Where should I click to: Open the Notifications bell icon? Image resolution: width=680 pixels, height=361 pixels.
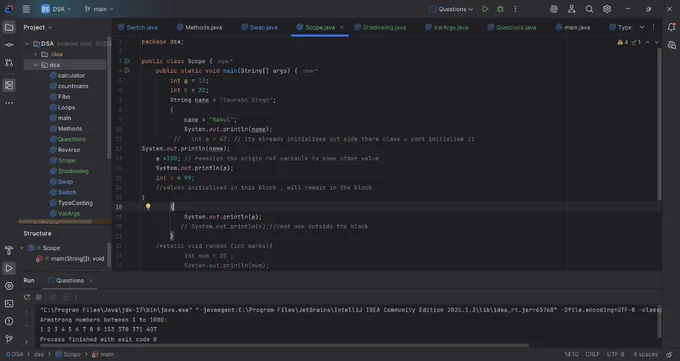(x=671, y=27)
